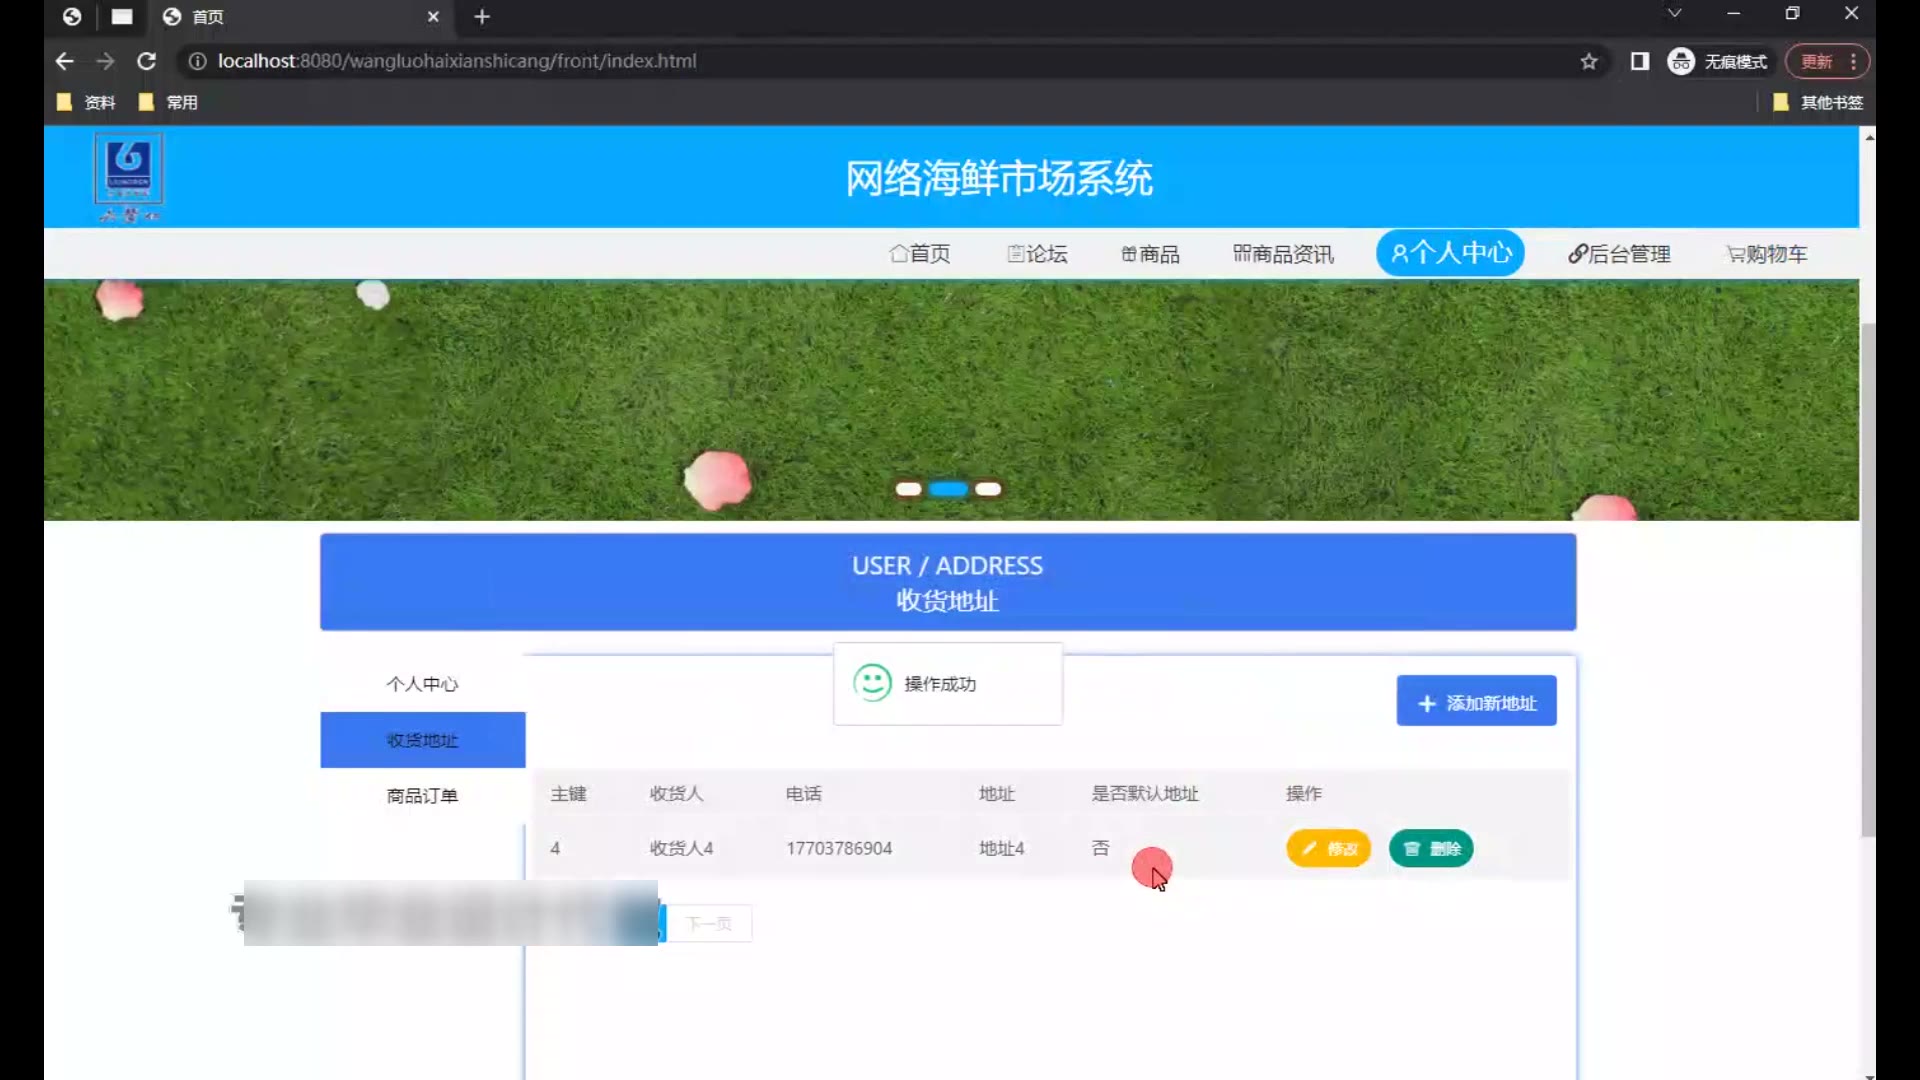Open 商品订单 in the sidebar
Screen dimensions: 1920x1080
(x=422, y=796)
